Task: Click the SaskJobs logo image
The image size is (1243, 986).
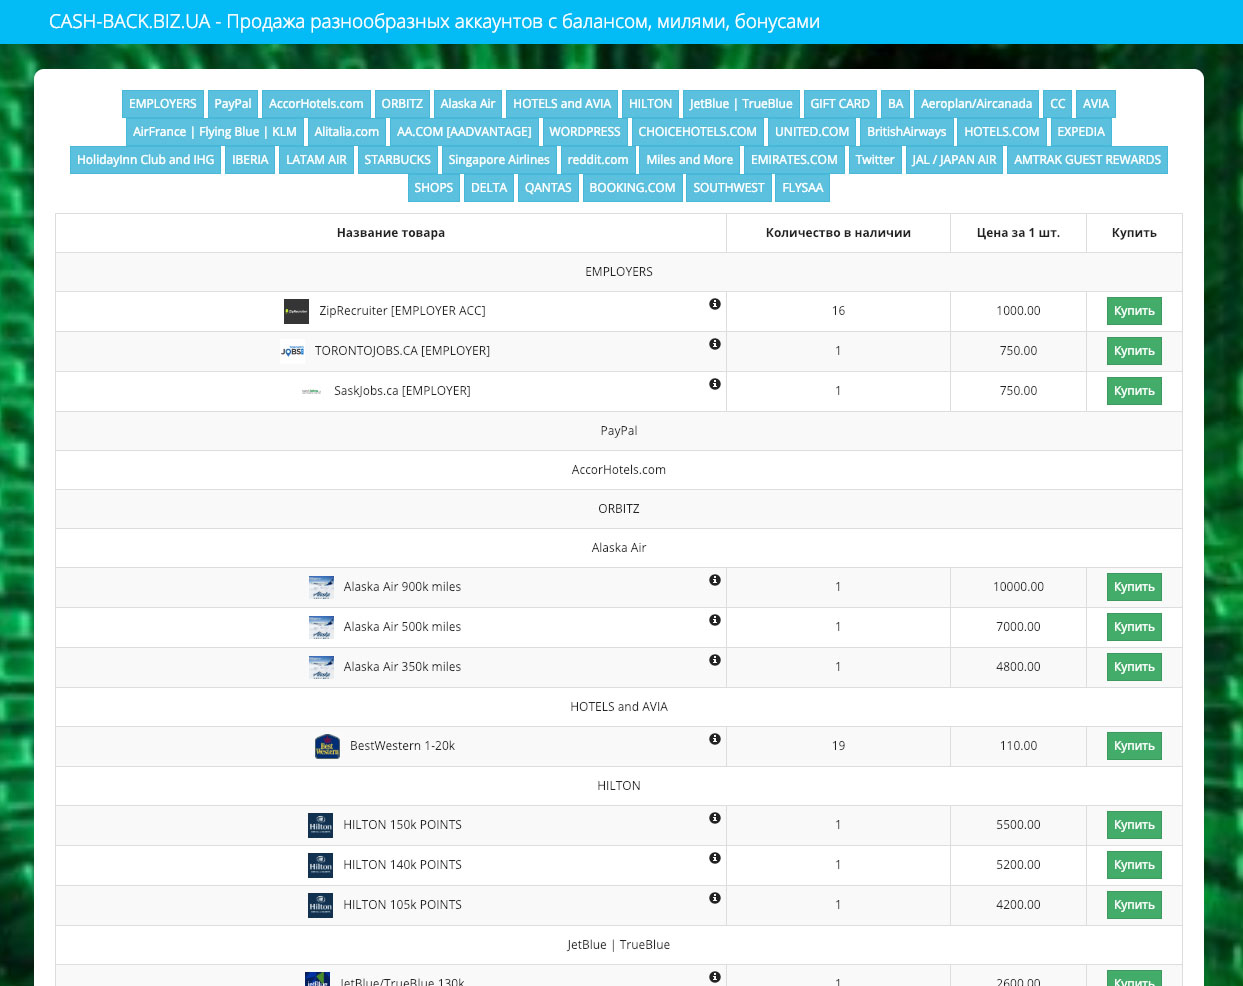Action: (x=312, y=391)
